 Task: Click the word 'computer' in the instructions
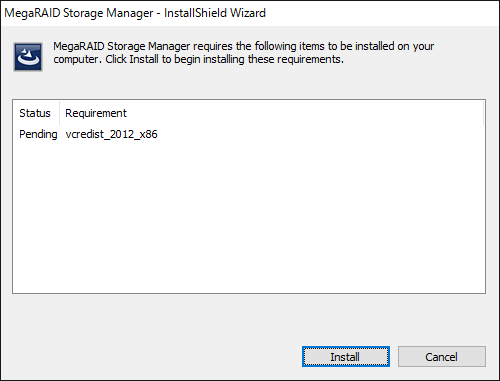76,59
